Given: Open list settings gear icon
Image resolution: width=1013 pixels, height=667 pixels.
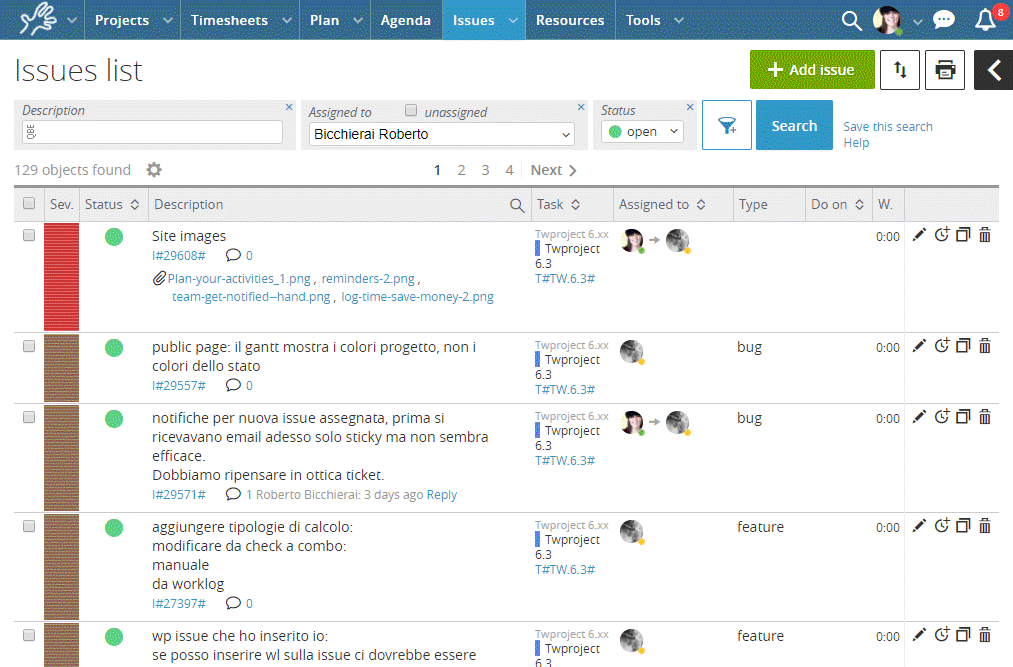Looking at the screenshot, I should point(154,170).
